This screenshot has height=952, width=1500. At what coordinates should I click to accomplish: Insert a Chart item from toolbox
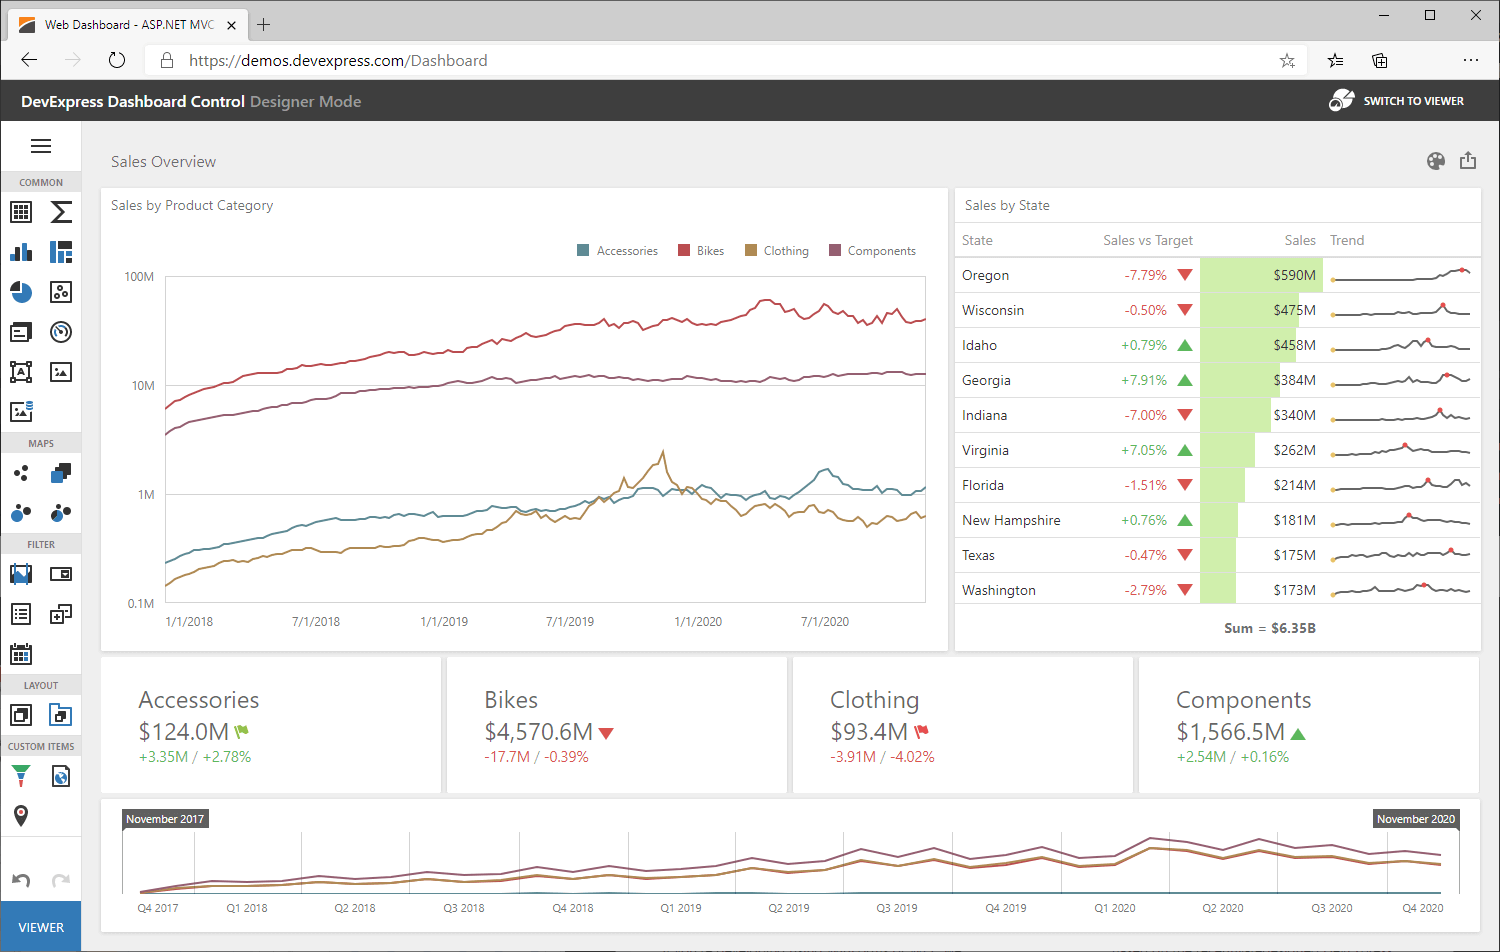click(x=21, y=252)
